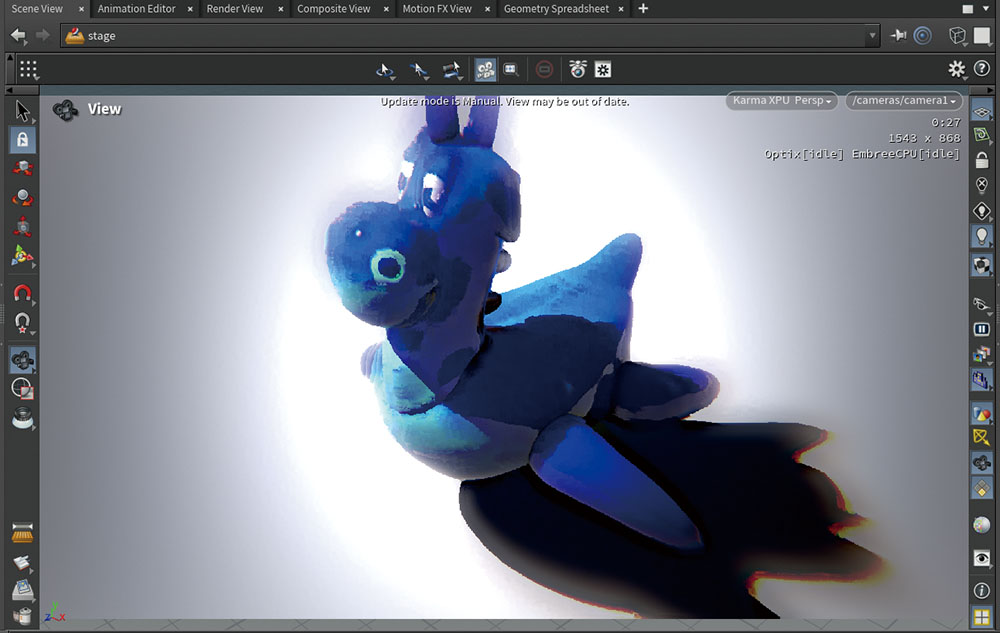Select the arrow Select tool in left toolbar

coord(22,110)
